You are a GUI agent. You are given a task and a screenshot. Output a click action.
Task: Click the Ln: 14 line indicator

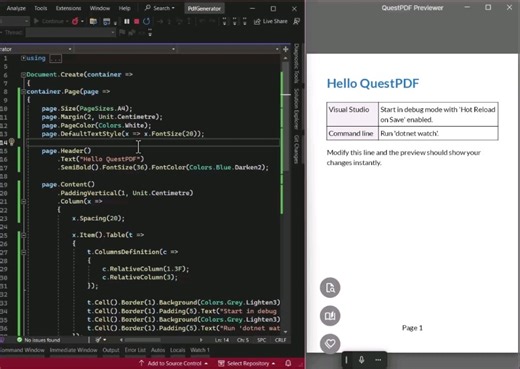[x=222, y=340]
